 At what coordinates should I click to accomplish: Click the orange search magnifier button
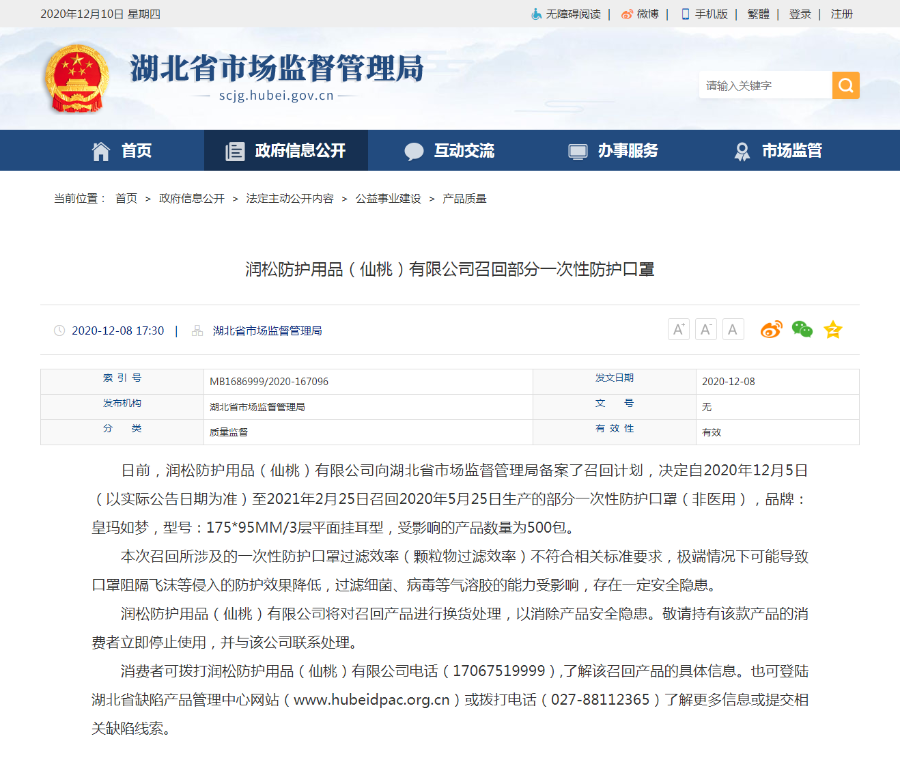tap(845, 86)
